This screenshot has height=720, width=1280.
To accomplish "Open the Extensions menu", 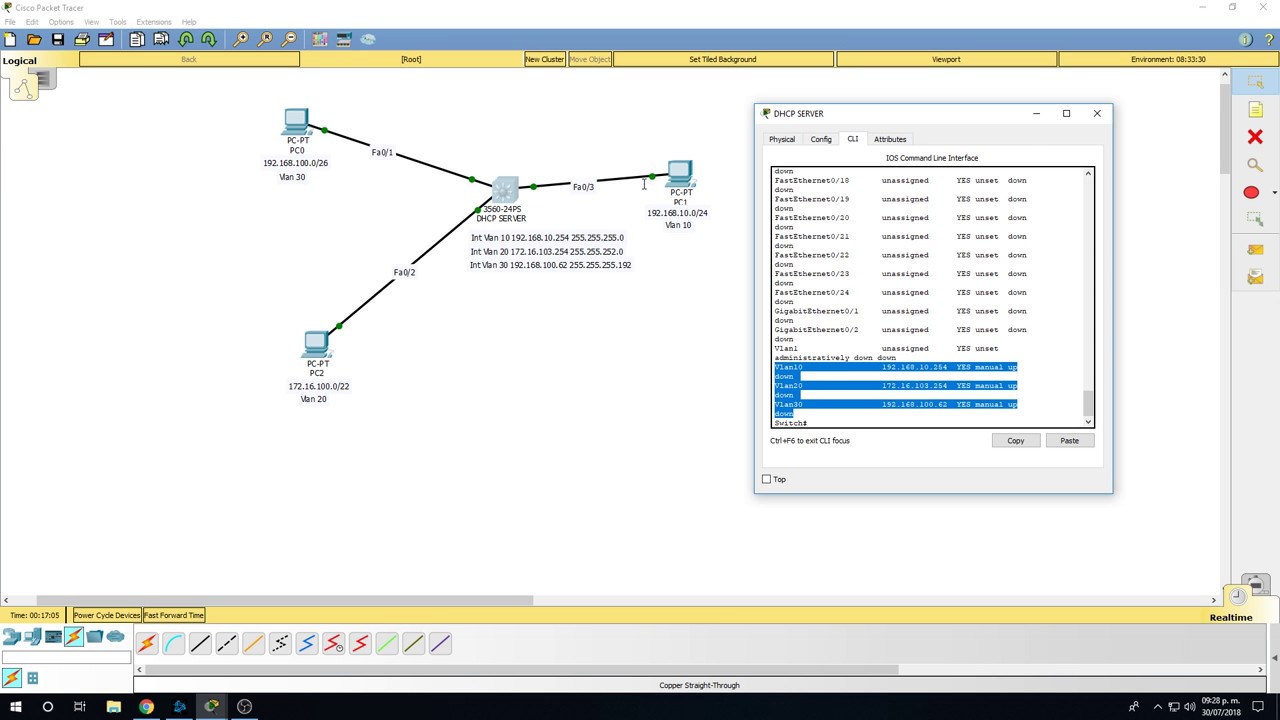I will [154, 22].
